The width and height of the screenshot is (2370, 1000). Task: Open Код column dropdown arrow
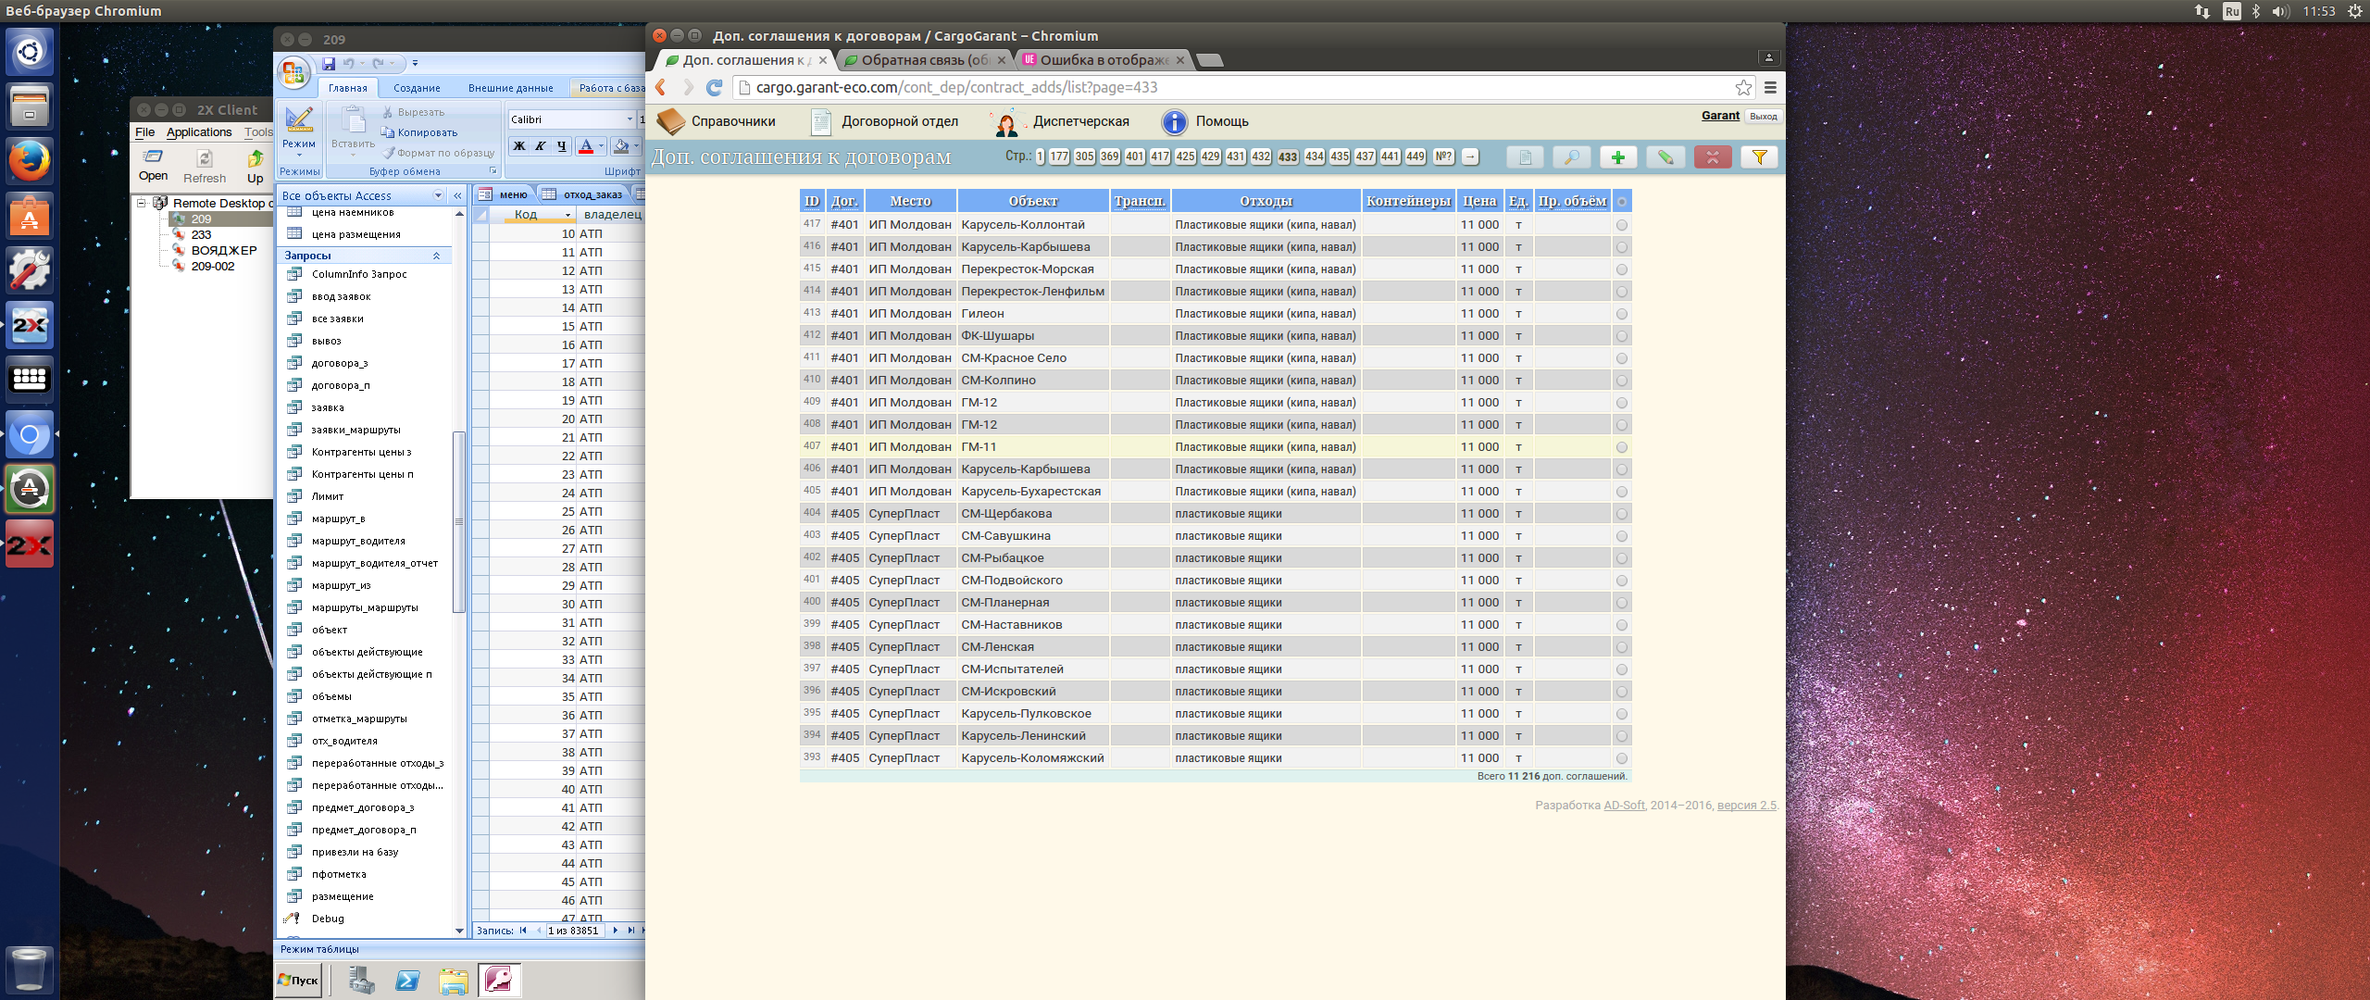pos(567,214)
